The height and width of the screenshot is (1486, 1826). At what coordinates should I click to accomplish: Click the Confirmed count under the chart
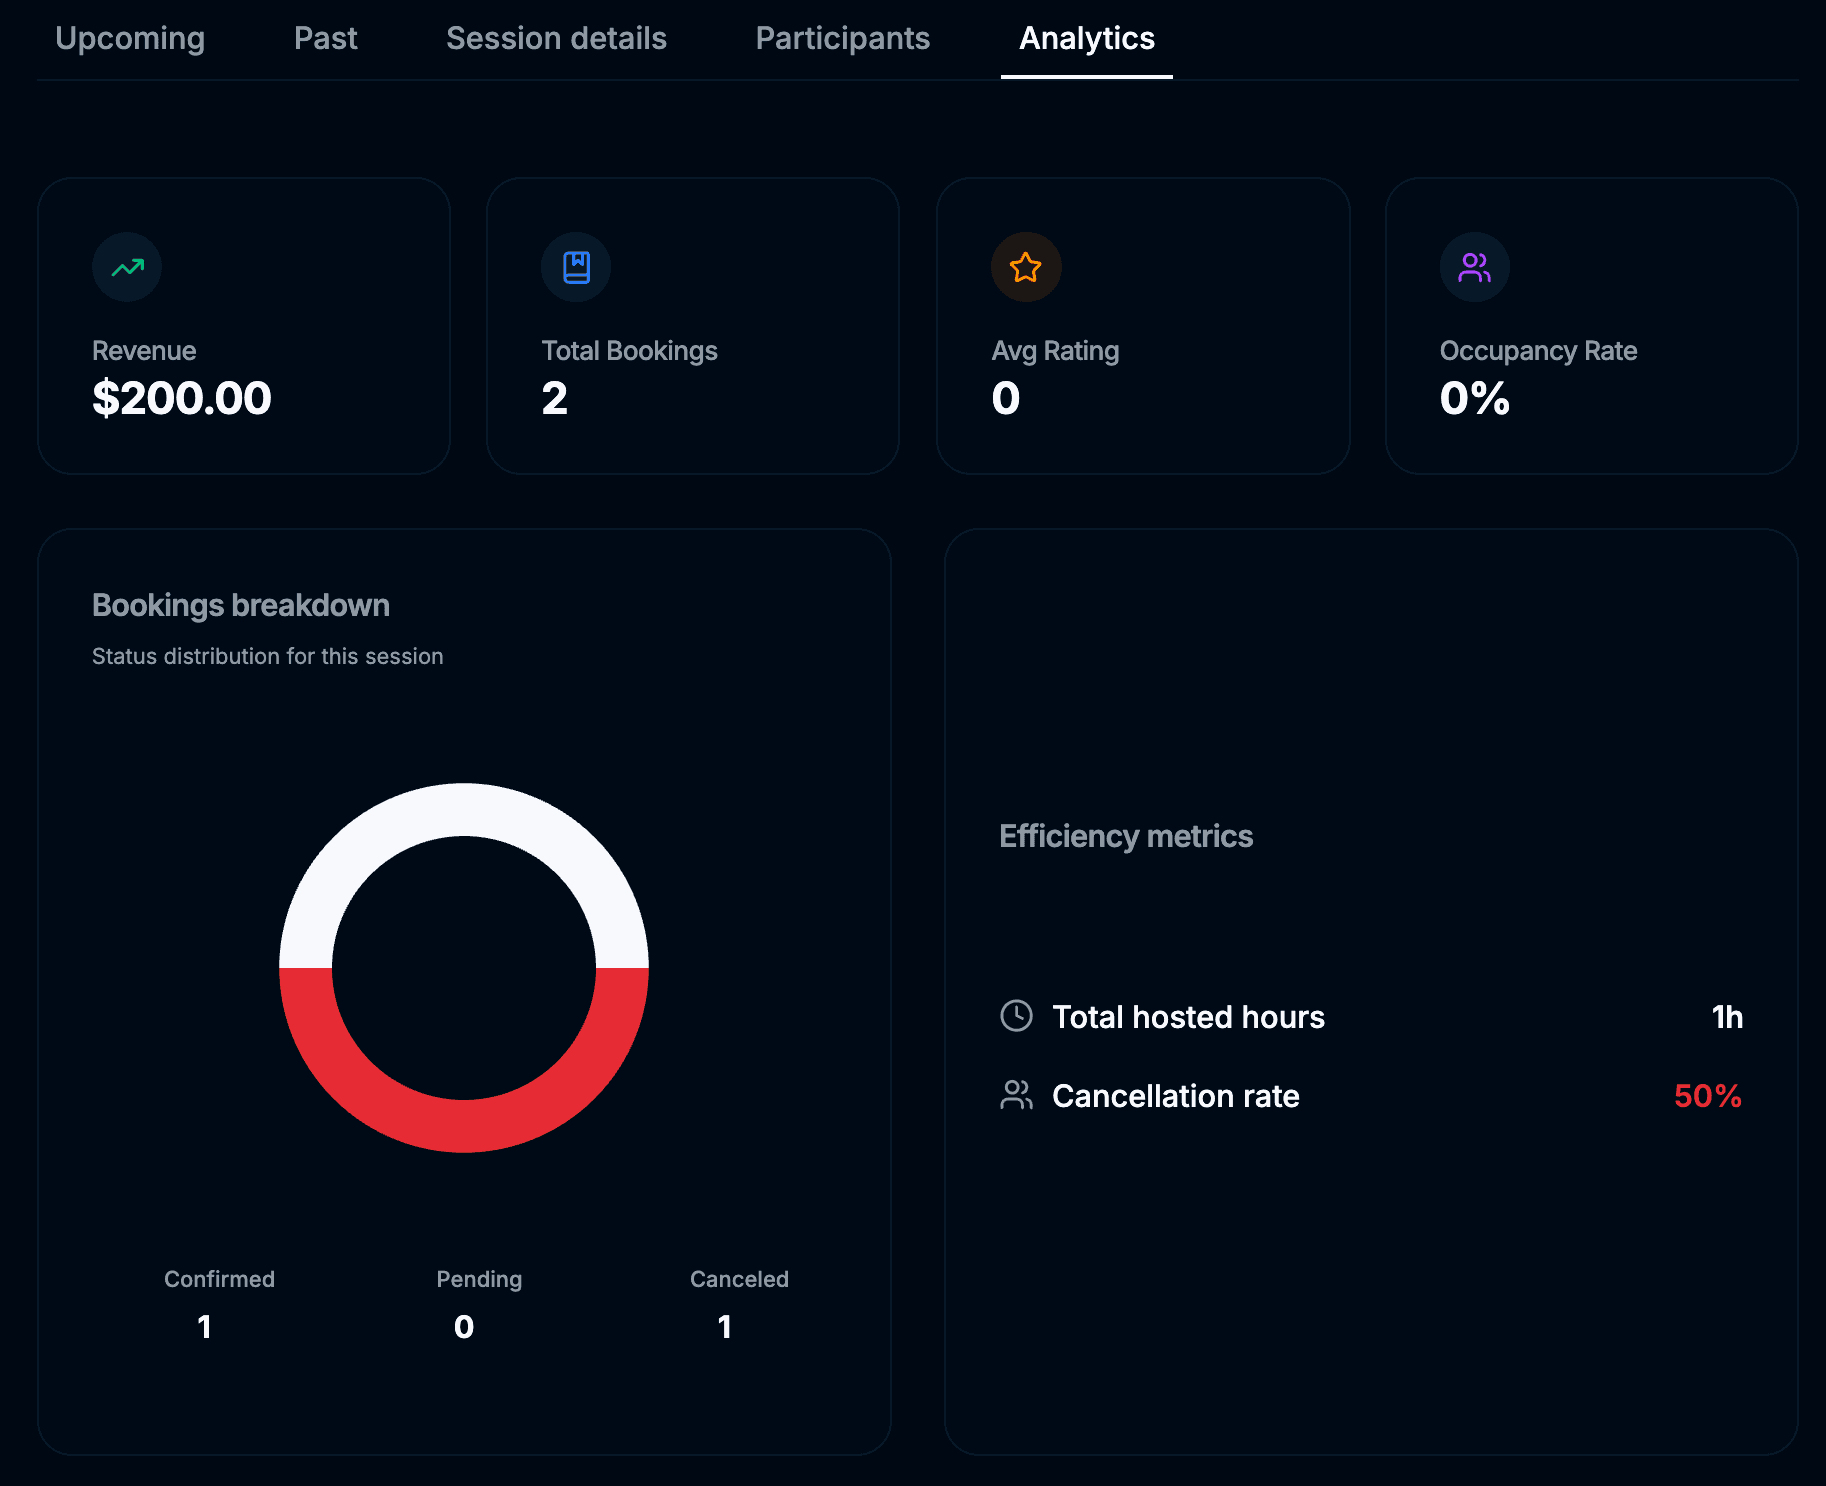click(204, 1327)
